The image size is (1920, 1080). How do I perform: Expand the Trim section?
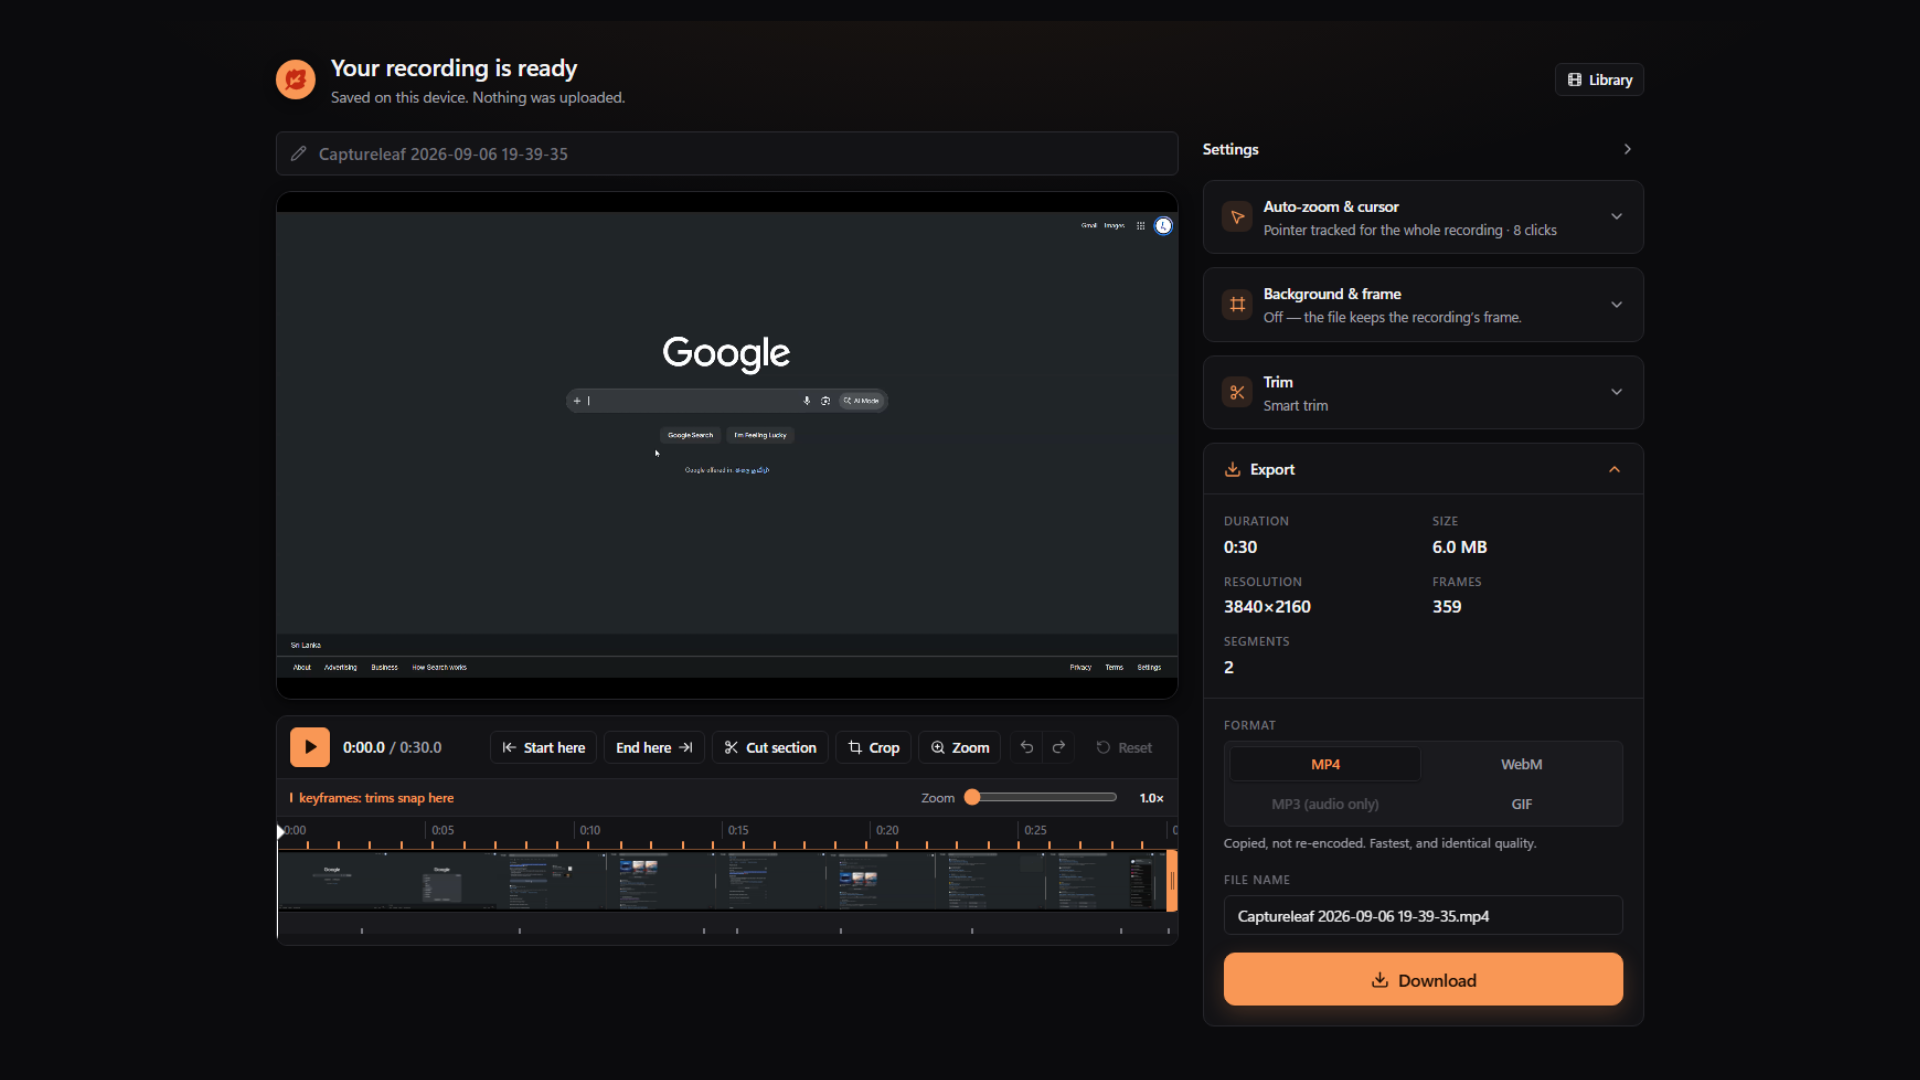tap(1616, 392)
